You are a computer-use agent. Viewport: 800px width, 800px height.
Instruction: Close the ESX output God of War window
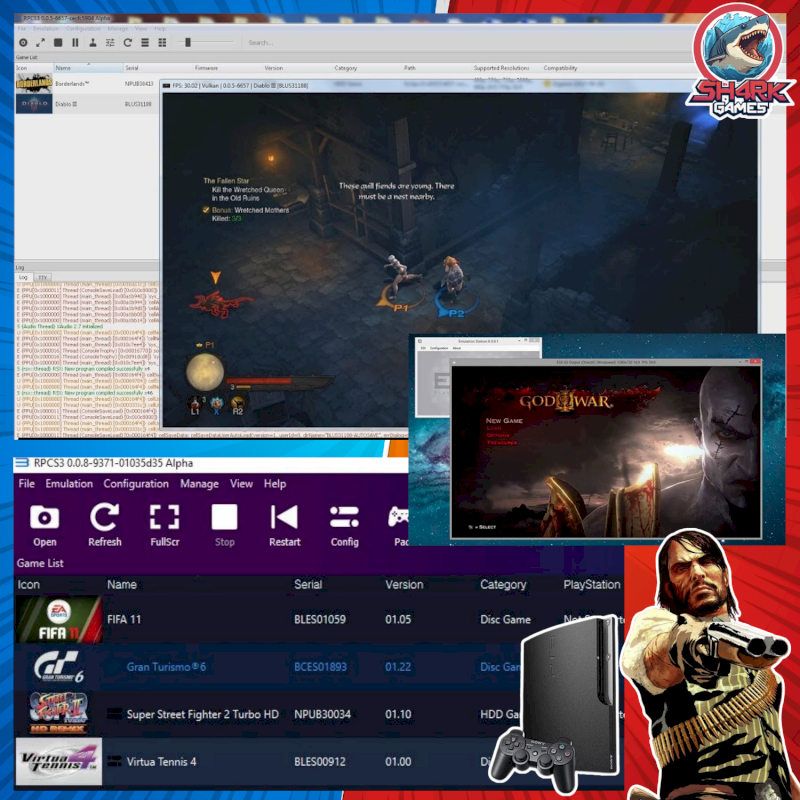click(756, 361)
